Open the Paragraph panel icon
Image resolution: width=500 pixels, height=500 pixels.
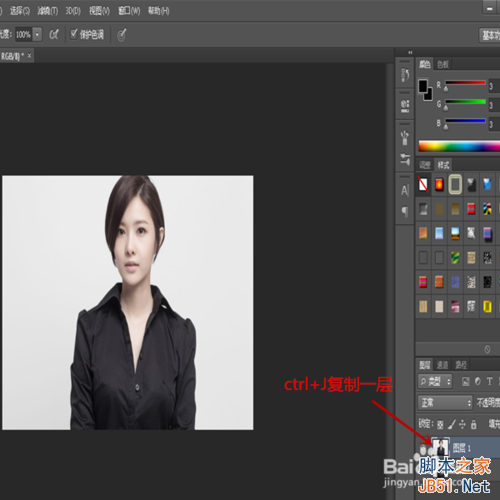[405, 211]
